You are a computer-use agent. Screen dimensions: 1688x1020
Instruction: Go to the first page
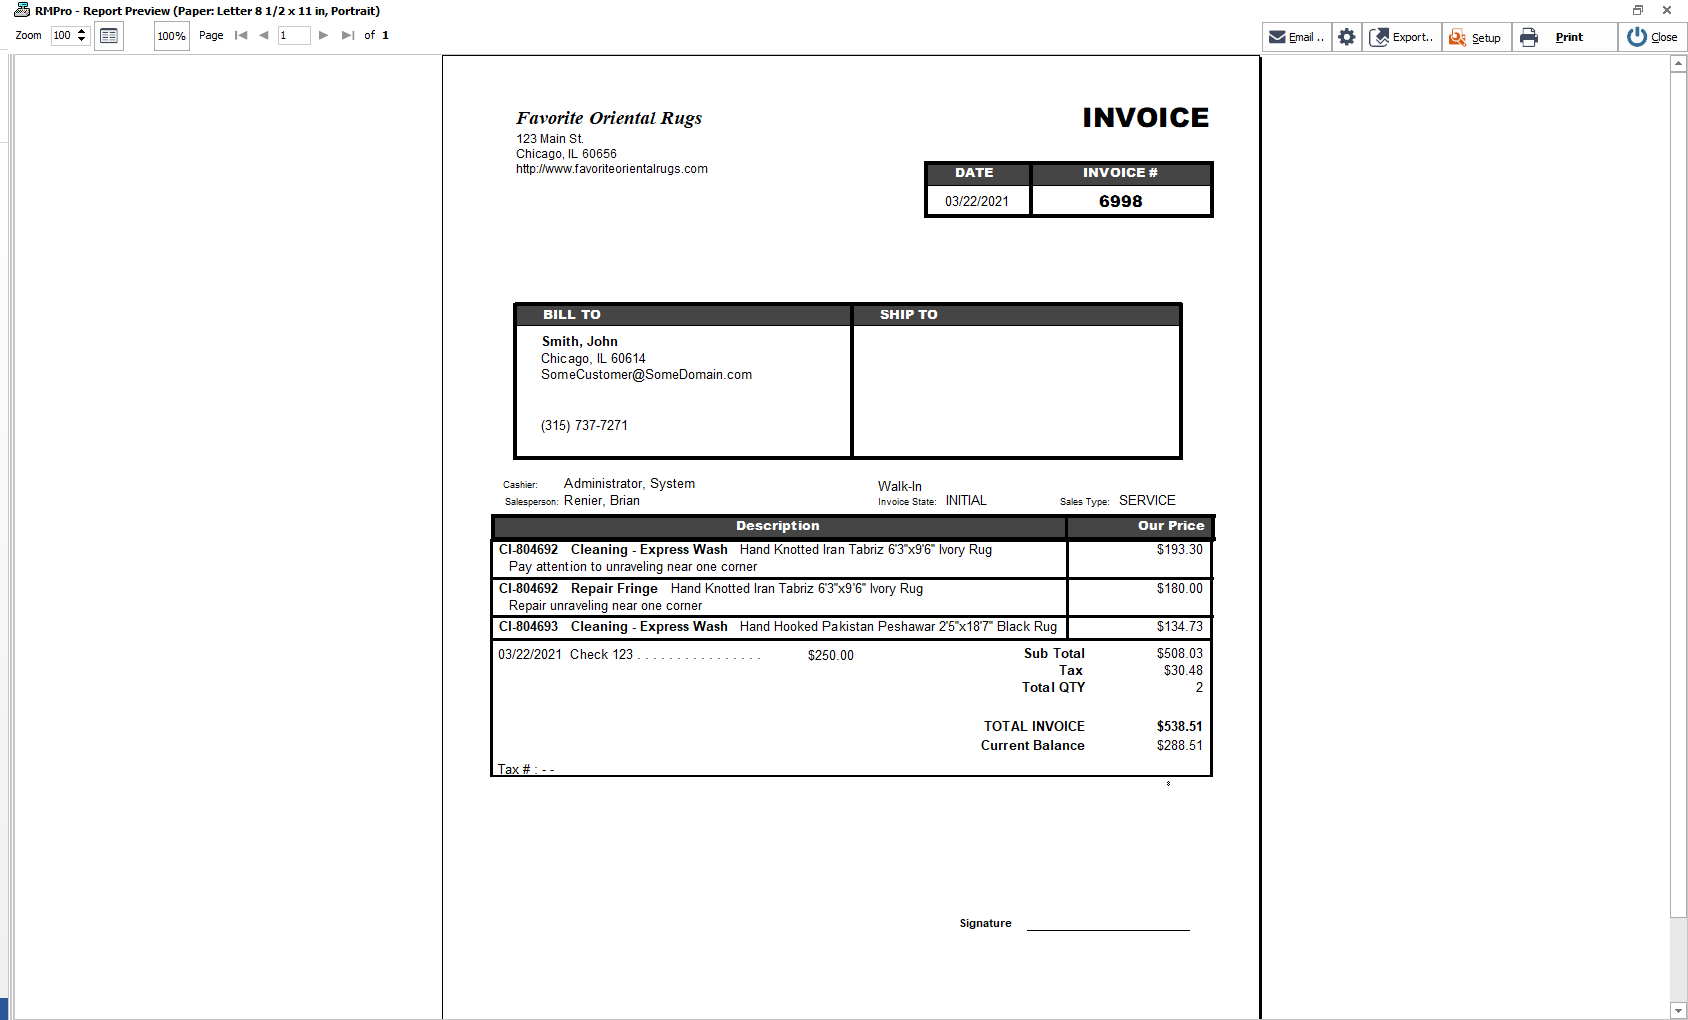(x=241, y=35)
